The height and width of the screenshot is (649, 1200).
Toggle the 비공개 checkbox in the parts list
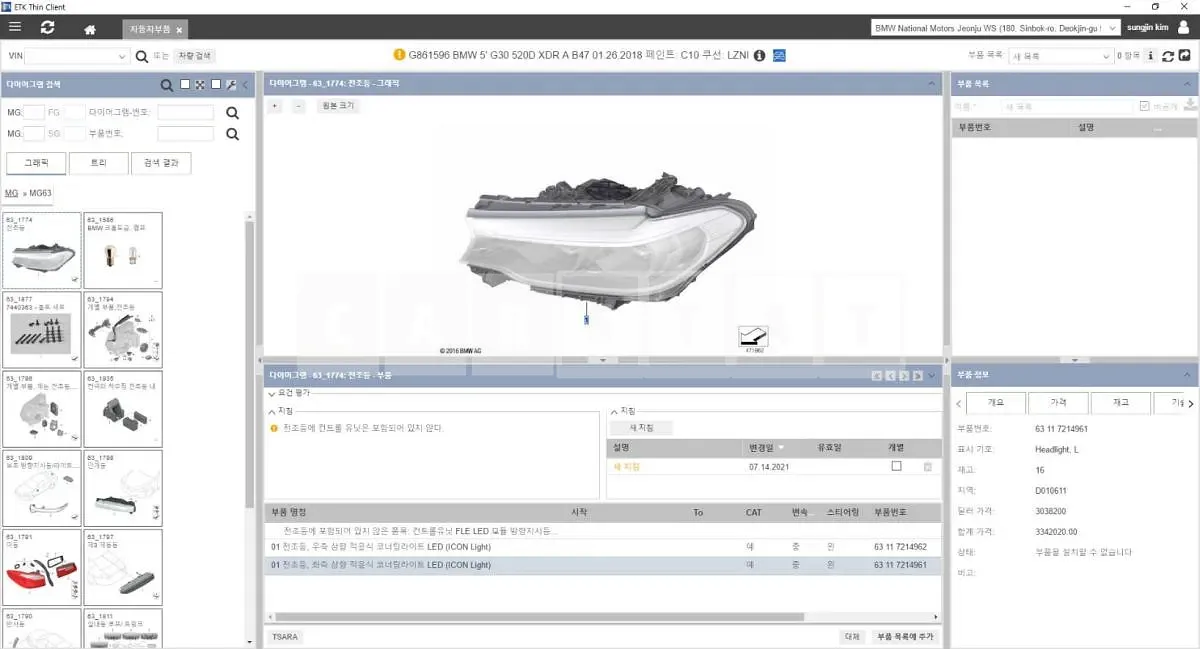pos(1145,106)
